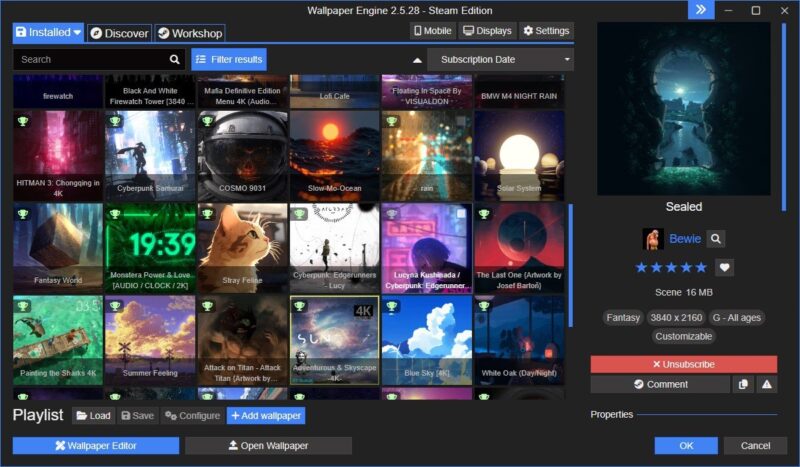Screen dimensions: 800x467
Task: Load a saved playlist
Action: [93, 416]
